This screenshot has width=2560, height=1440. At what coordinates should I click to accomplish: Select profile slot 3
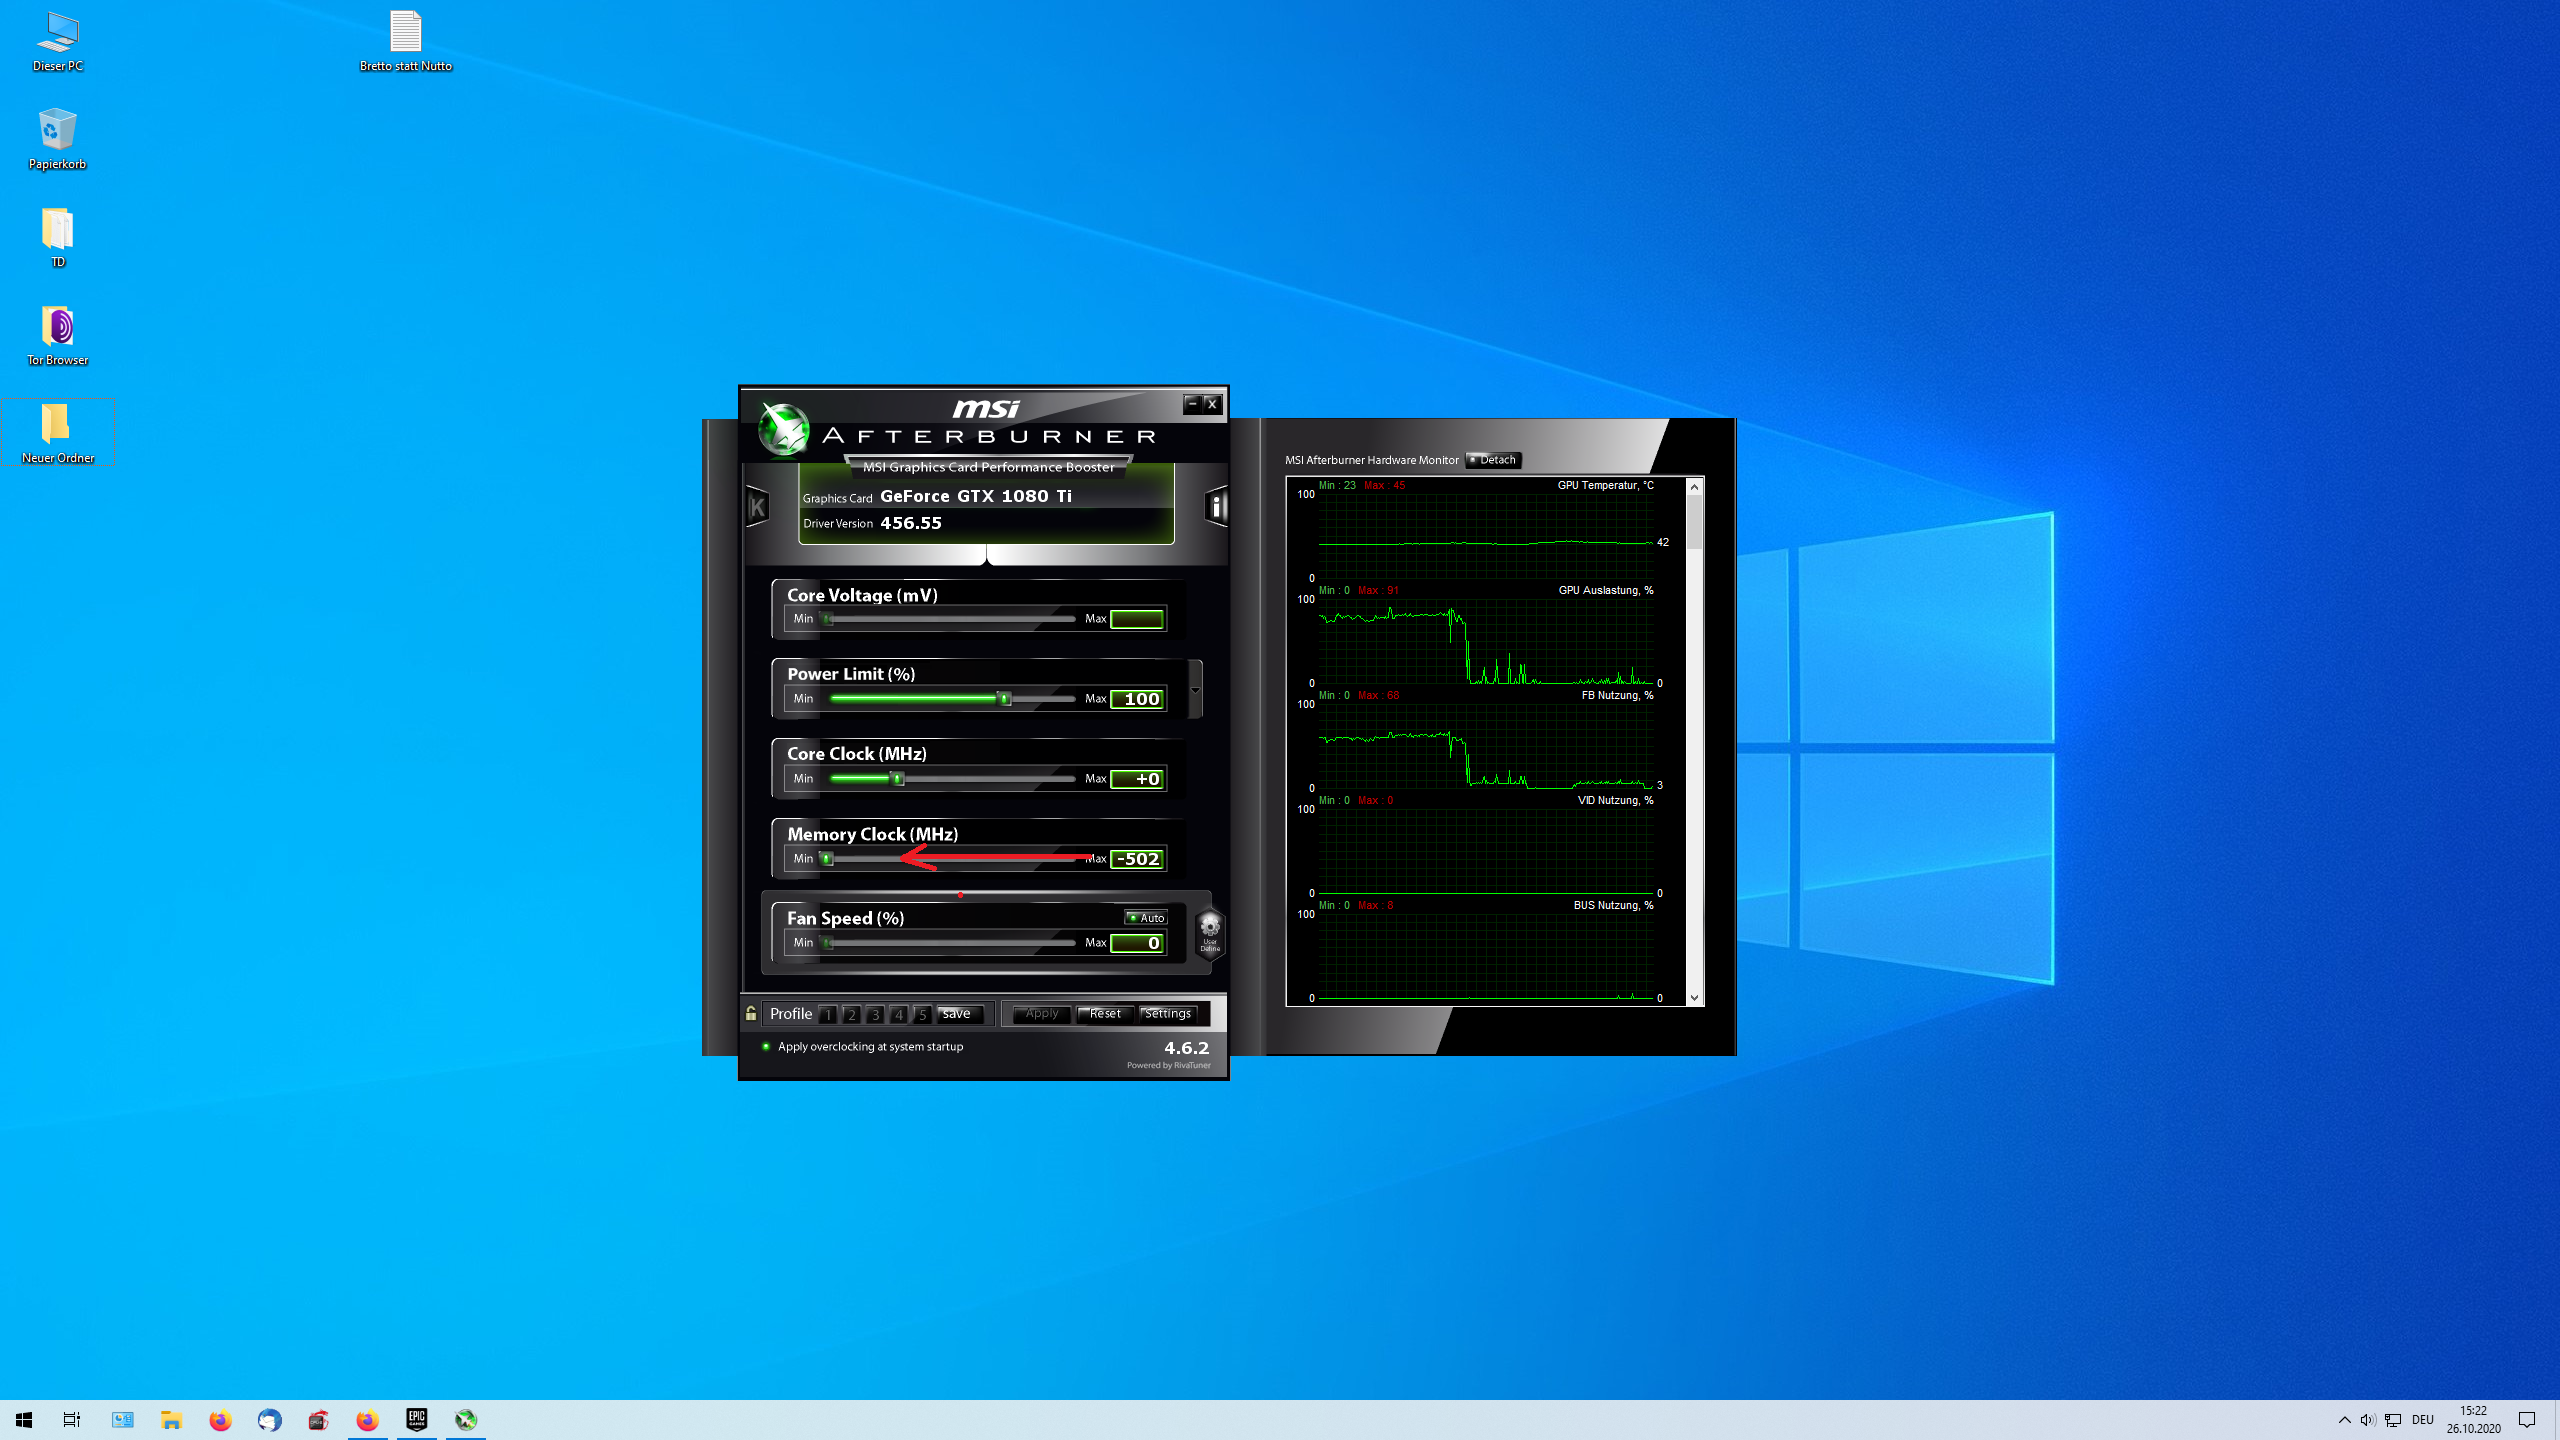[x=875, y=1014]
